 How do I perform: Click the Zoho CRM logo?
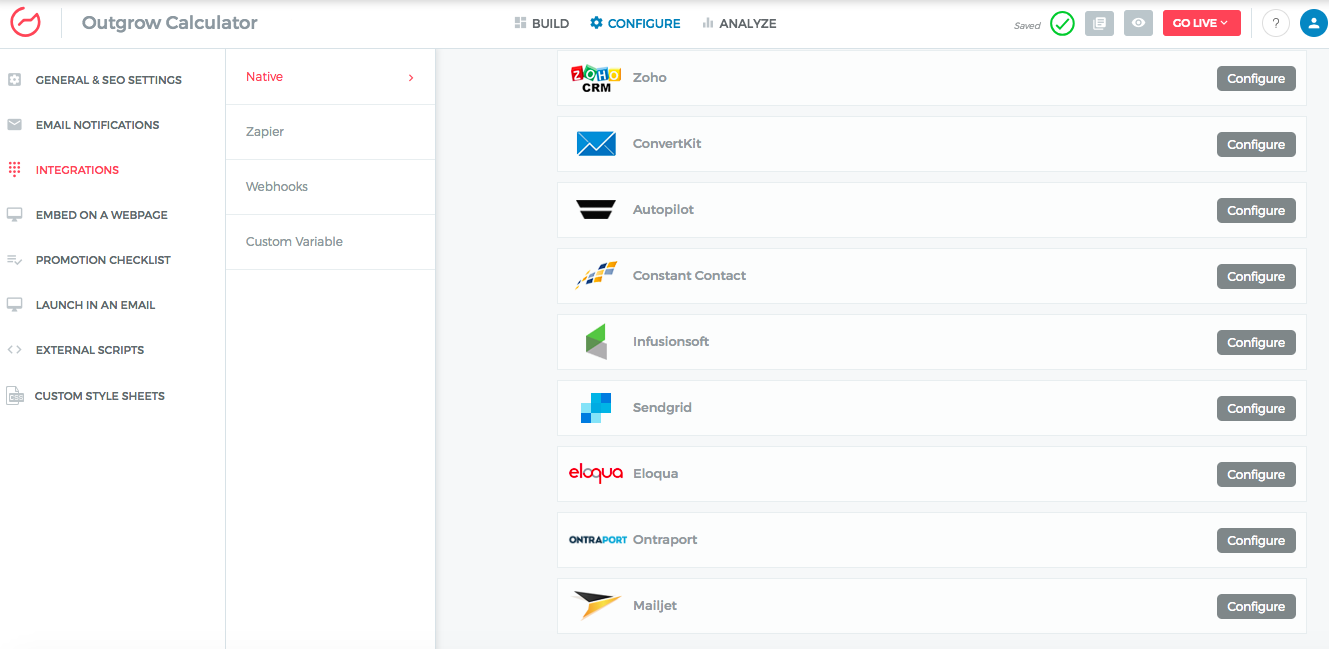(x=596, y=78)
